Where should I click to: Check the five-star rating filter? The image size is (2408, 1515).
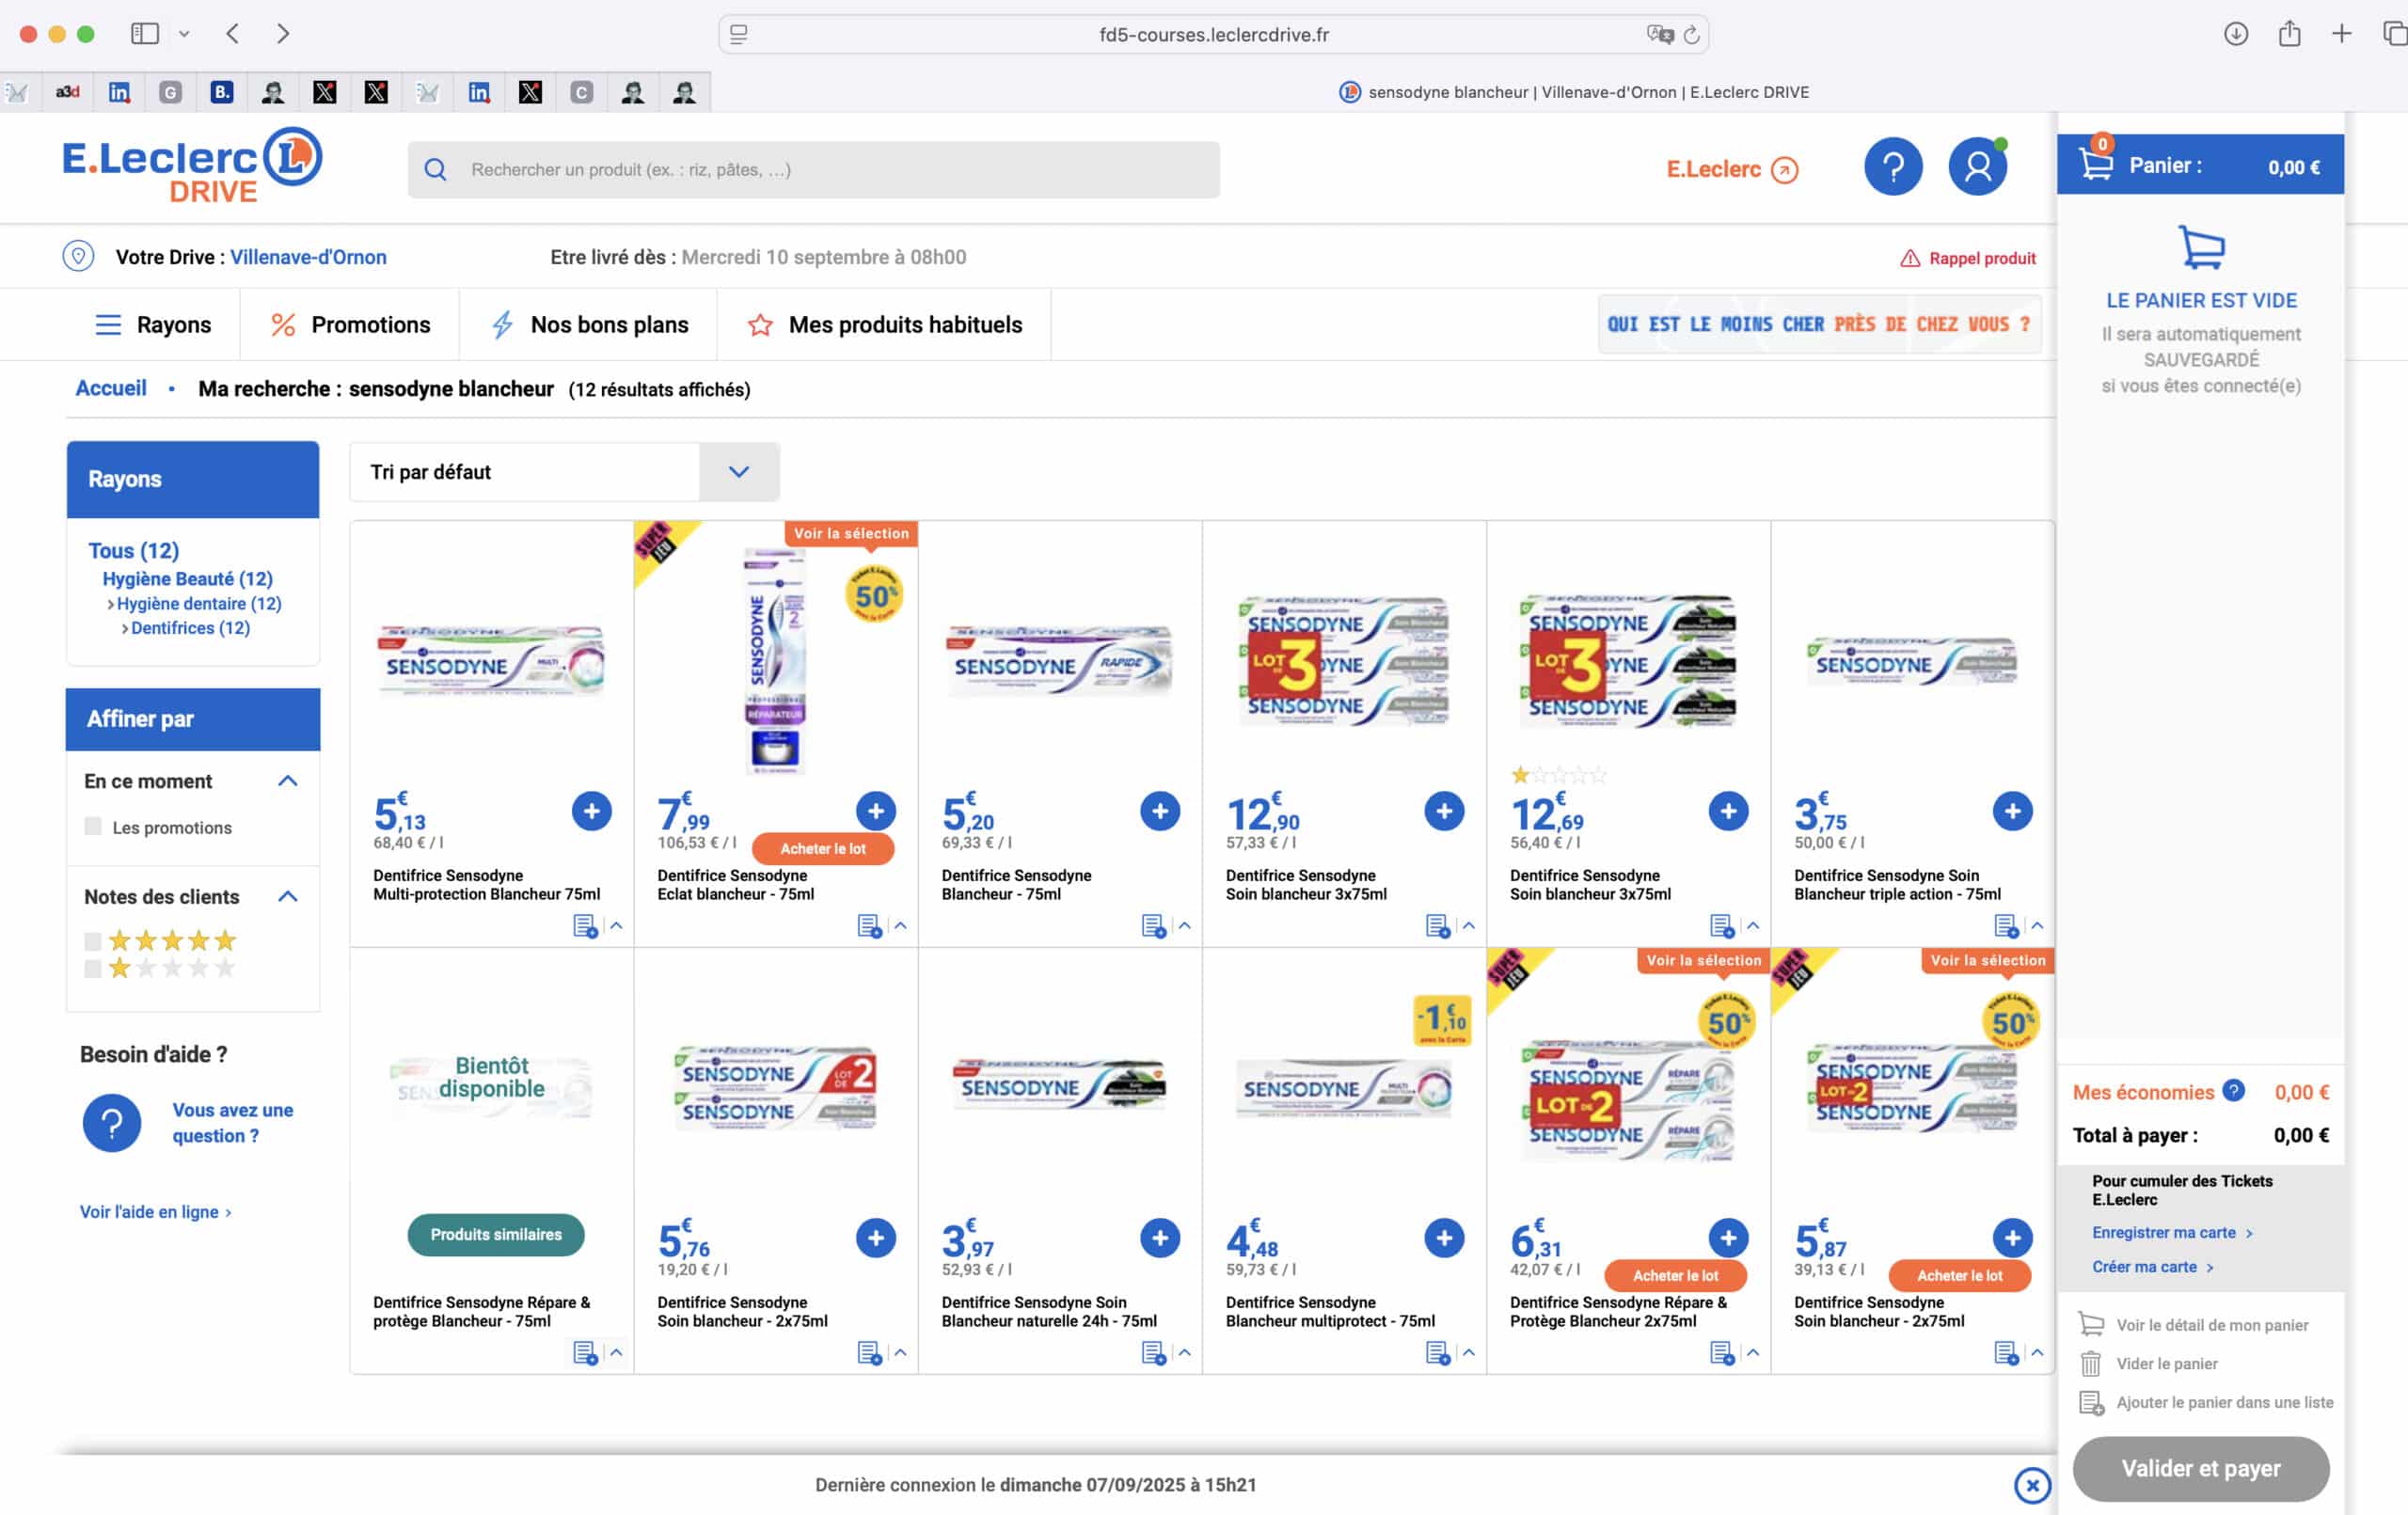[x=93, y=941]
